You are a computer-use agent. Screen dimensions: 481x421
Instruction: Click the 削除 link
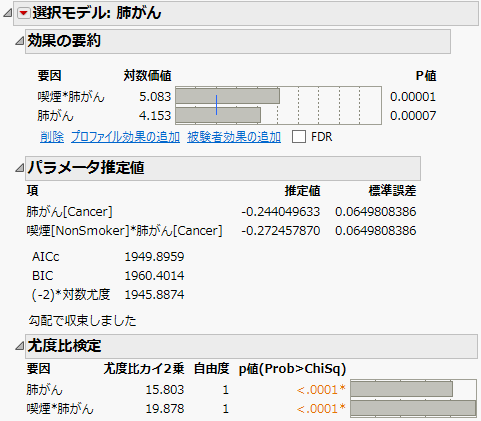coord(52,137)
